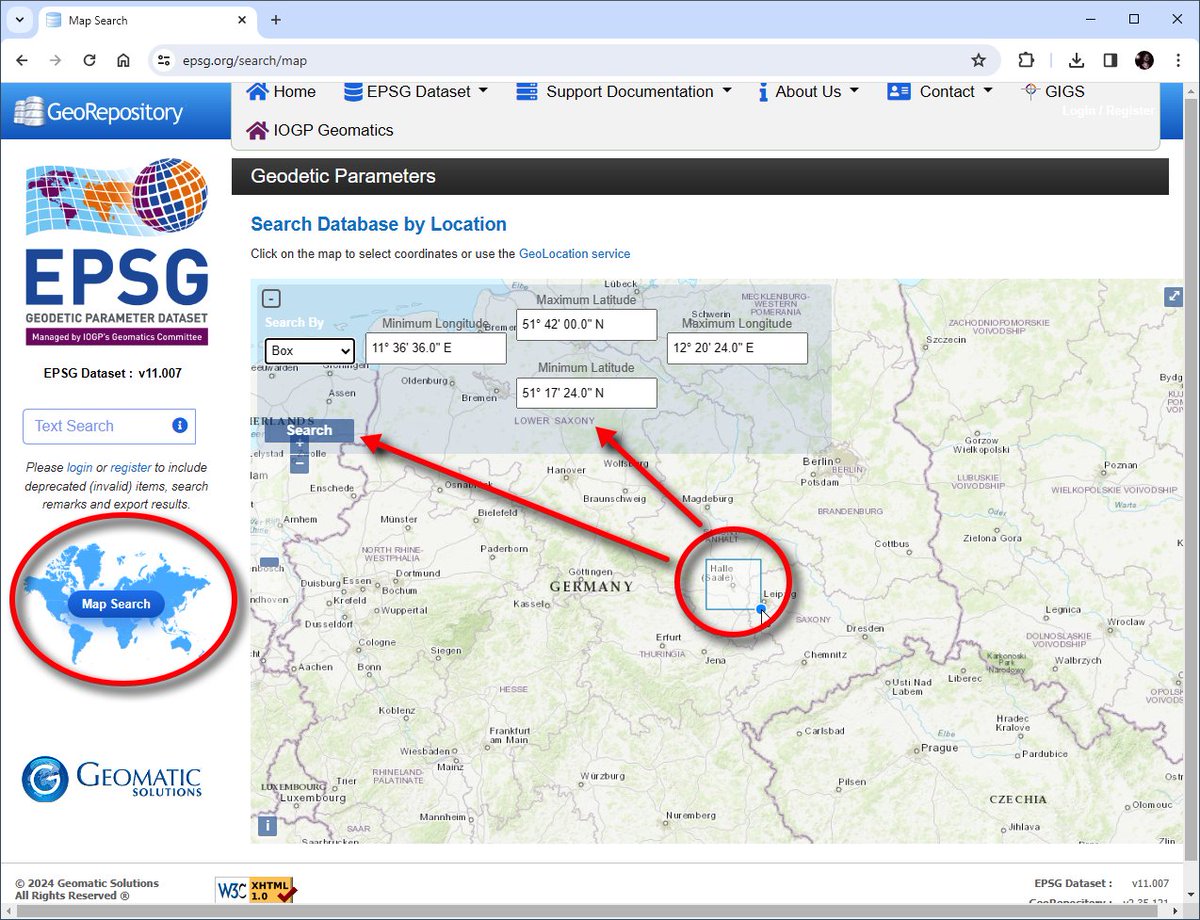1200x920 pixels.
Task: Open the Search By Box dropdown
Action: [310, 351]
